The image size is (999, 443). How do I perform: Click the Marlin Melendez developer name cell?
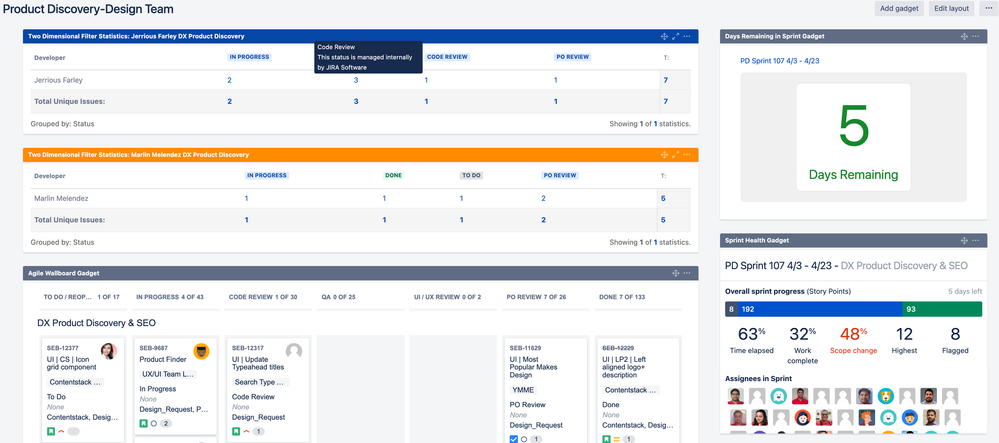61,198
